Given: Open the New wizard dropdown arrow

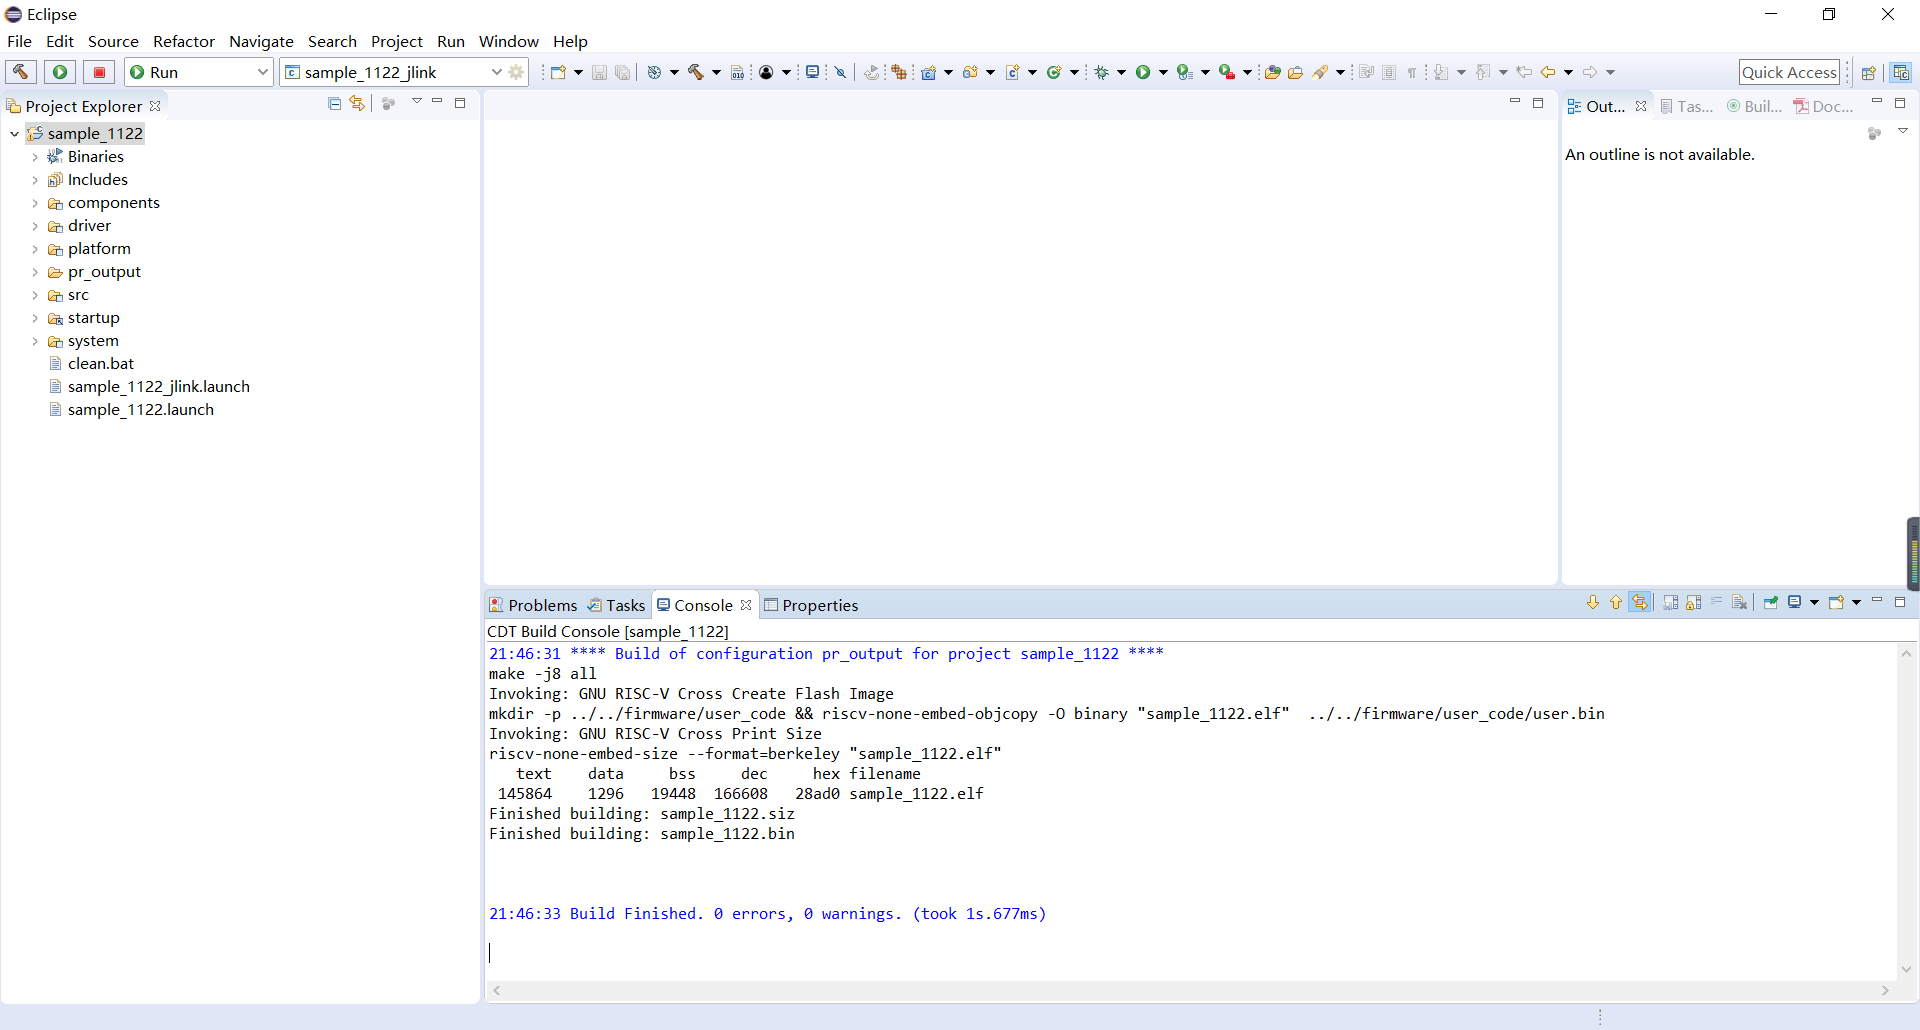Looking at the screenshot, I should 578,72.
